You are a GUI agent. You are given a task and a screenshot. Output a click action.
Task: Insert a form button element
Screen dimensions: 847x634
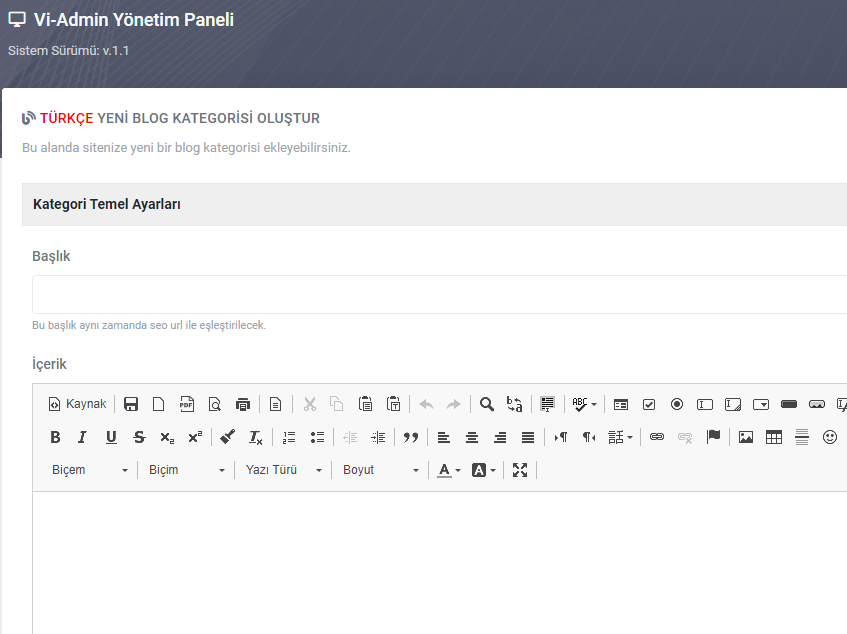coord(789,404)
